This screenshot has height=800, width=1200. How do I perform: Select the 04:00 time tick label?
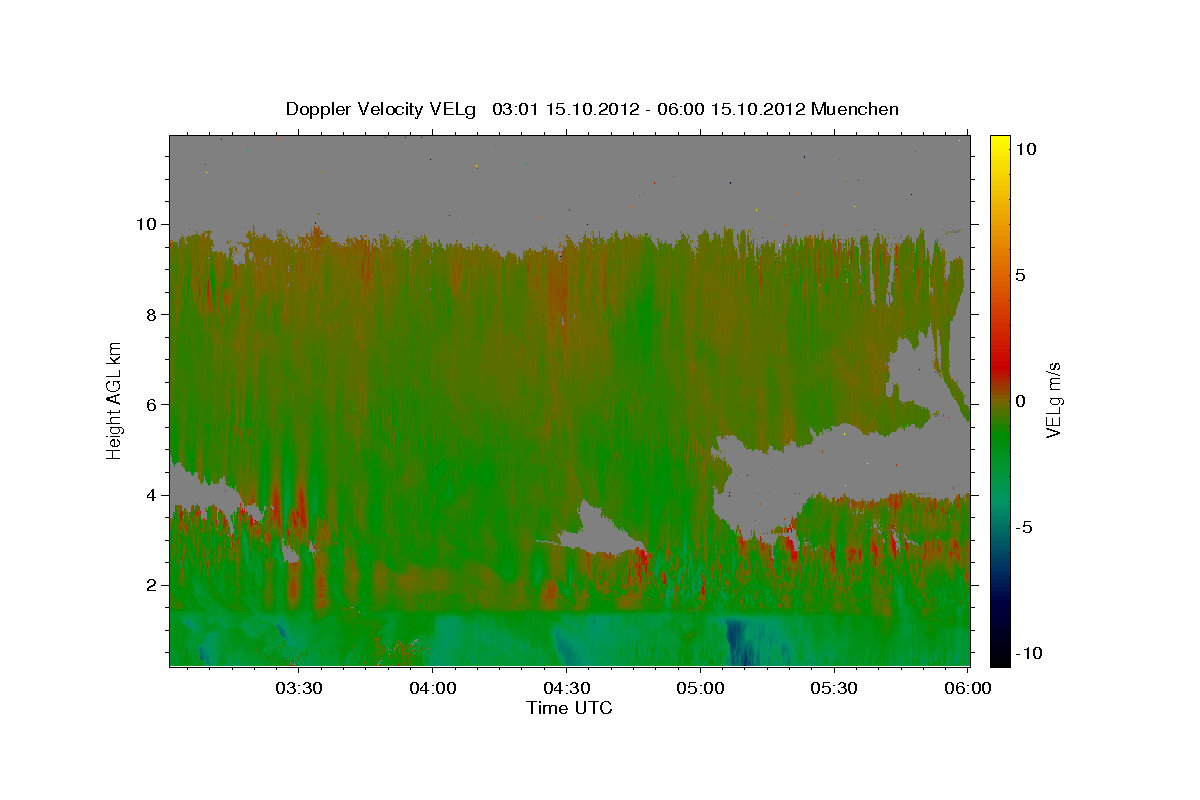coord(432,688)
